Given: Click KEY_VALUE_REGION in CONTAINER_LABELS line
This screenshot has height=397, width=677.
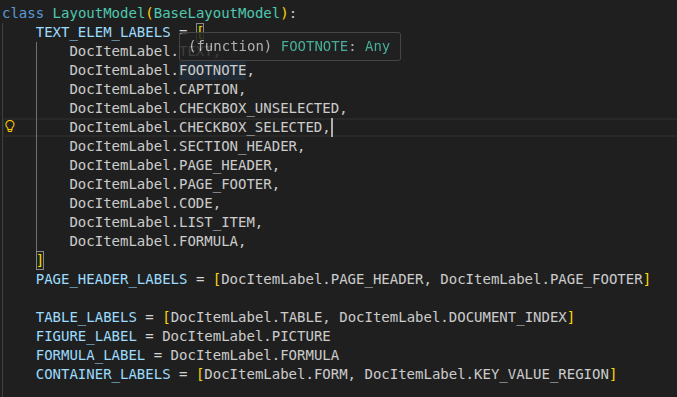Looking at the screenshot, I should [x=541, y=375].
